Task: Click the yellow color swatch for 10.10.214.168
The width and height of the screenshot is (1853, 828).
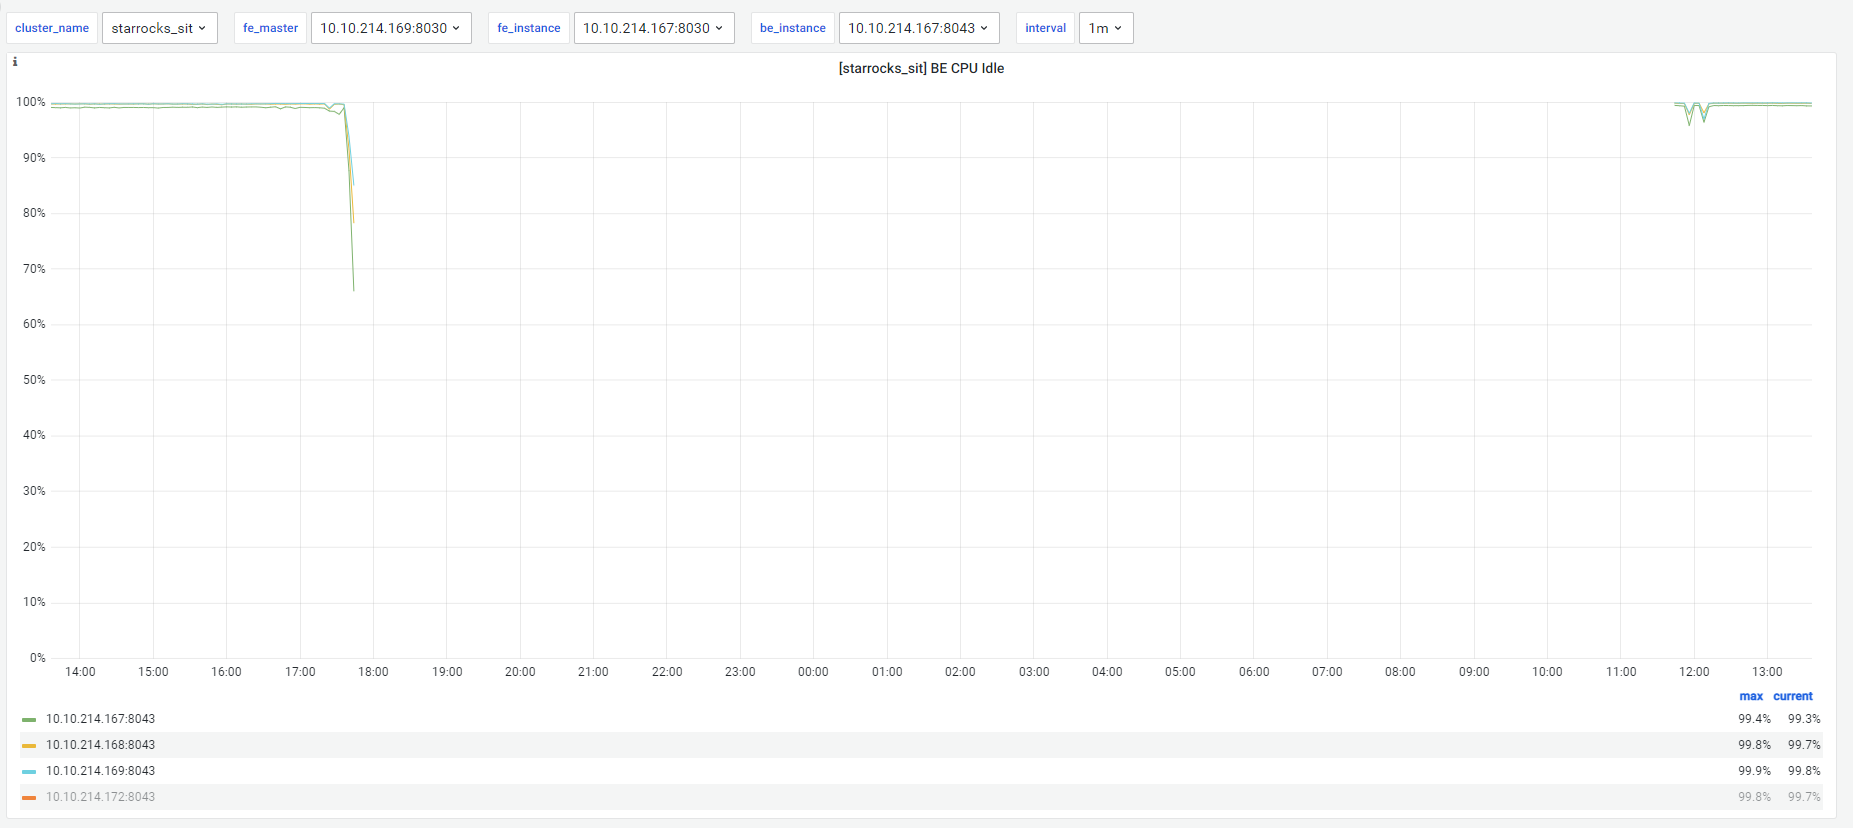Action: click(x=29, y=745)
